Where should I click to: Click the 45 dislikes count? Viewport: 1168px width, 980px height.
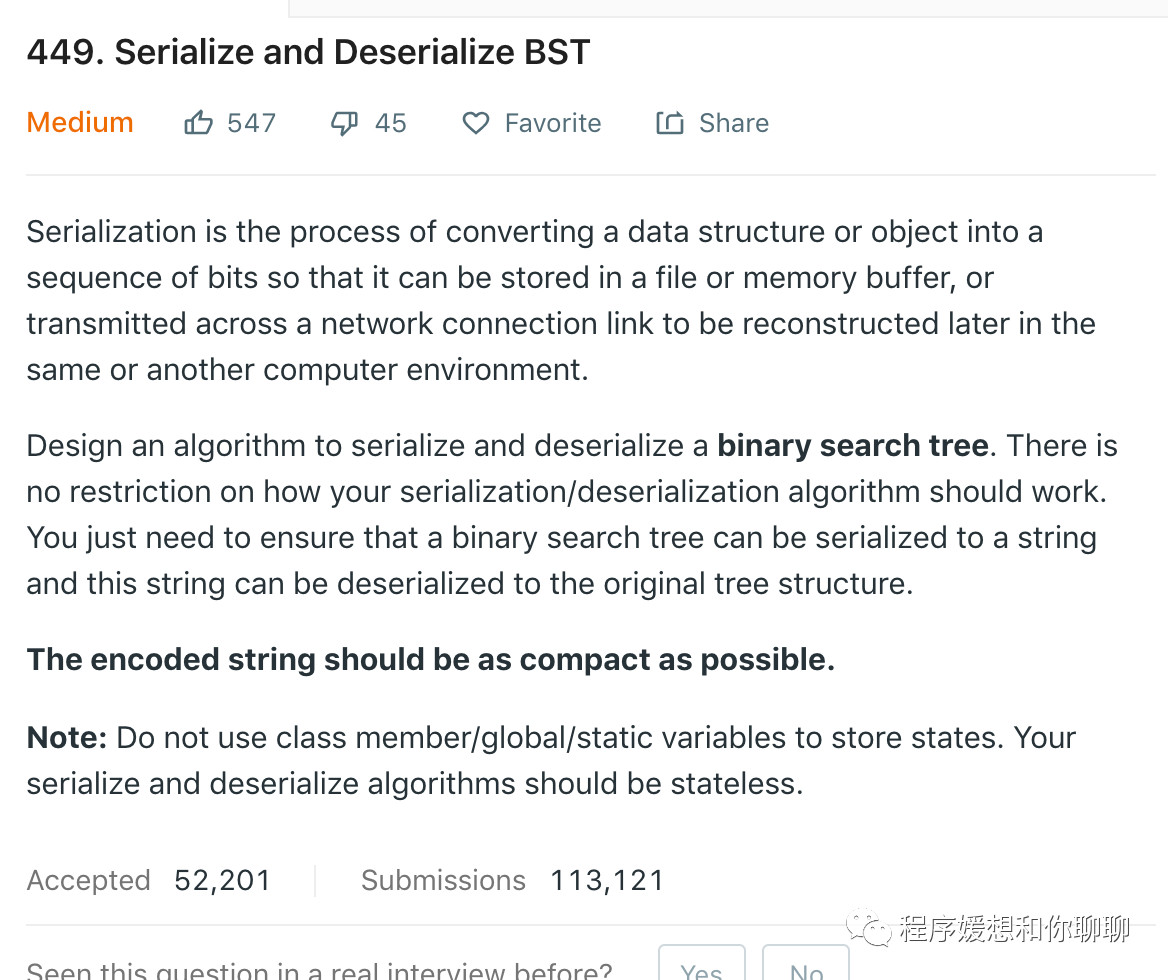pos(390,123)
